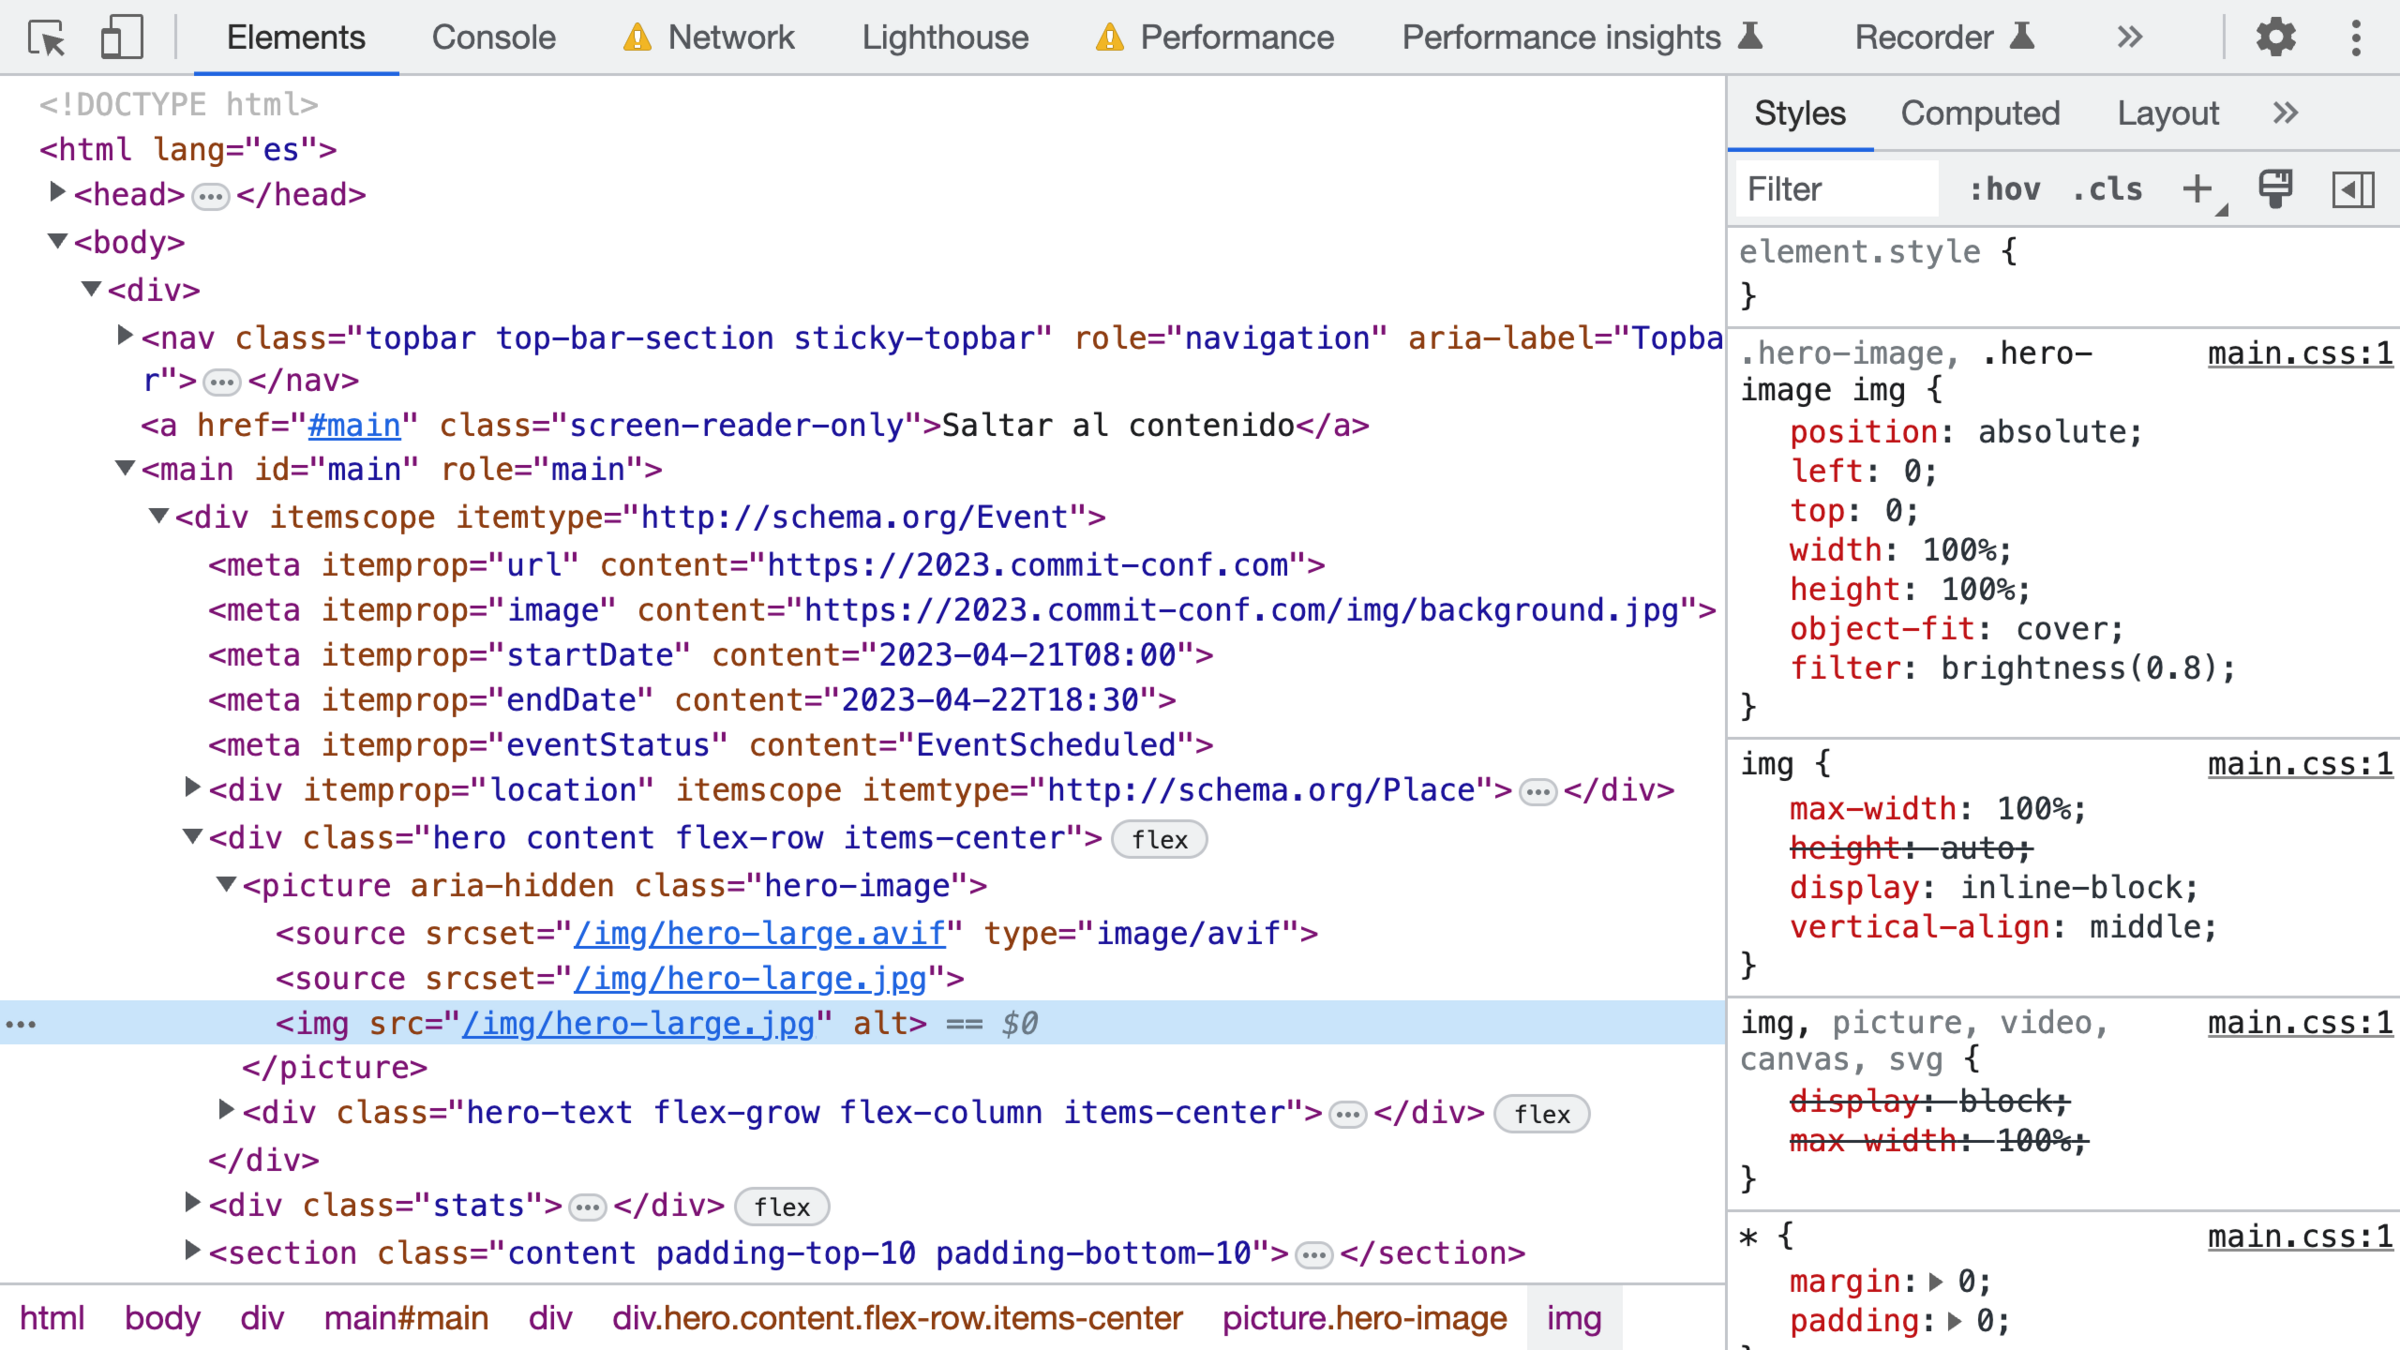
Task: Click the new style rule plus icon
Action: click(2197, 189)
